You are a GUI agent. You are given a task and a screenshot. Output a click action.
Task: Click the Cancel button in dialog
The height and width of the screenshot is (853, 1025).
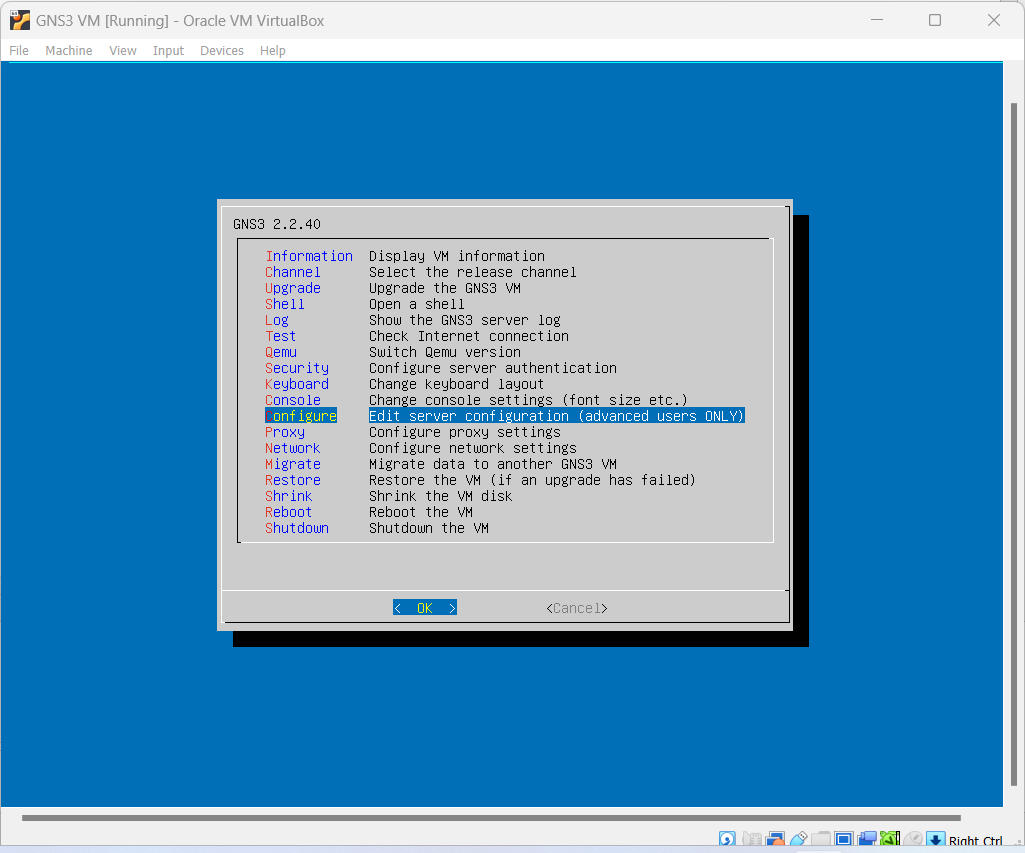(577, 609)
